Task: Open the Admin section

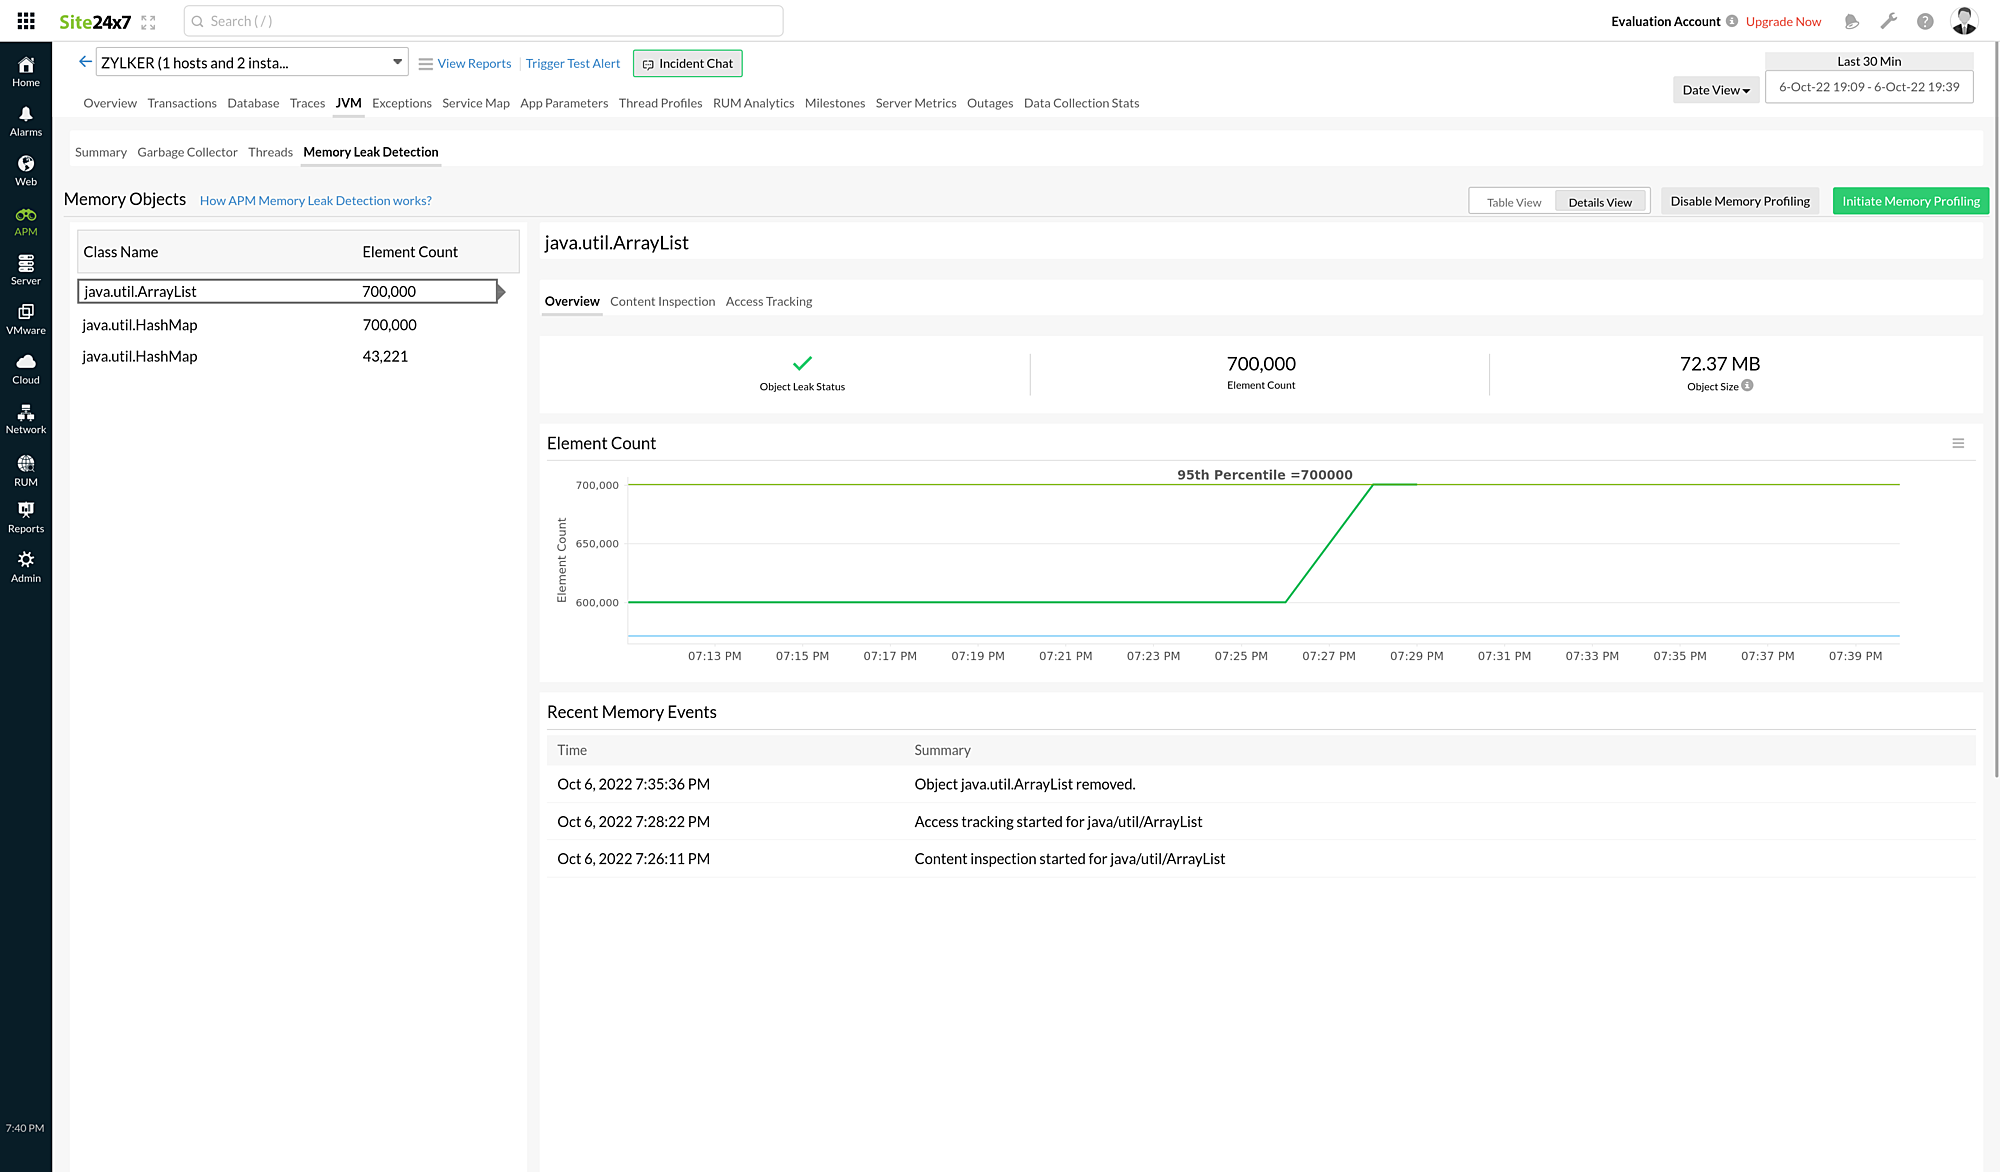Action: coord(25,565)
